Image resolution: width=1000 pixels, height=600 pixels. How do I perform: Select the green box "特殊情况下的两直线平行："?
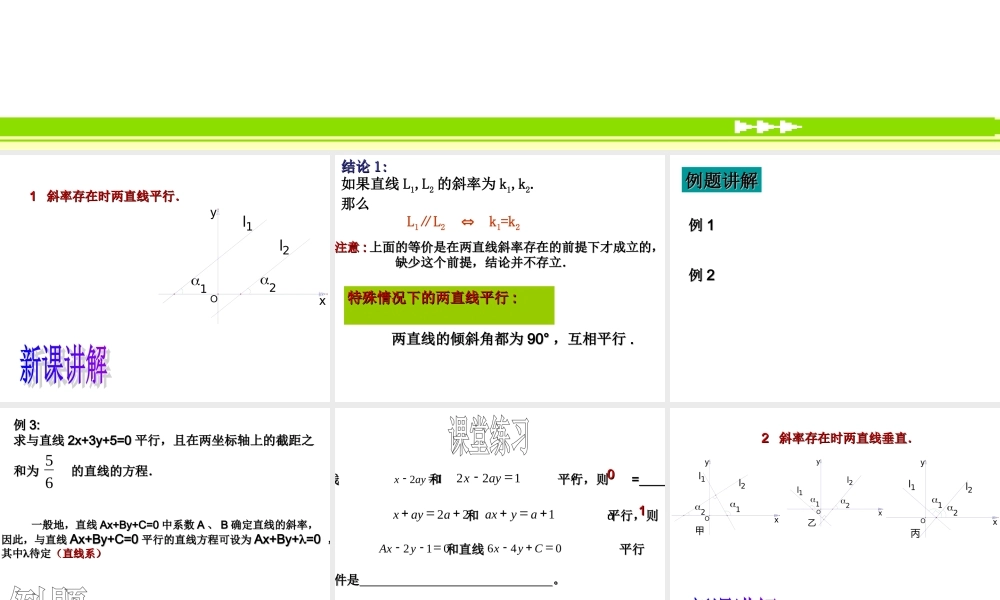click(449, 305)
